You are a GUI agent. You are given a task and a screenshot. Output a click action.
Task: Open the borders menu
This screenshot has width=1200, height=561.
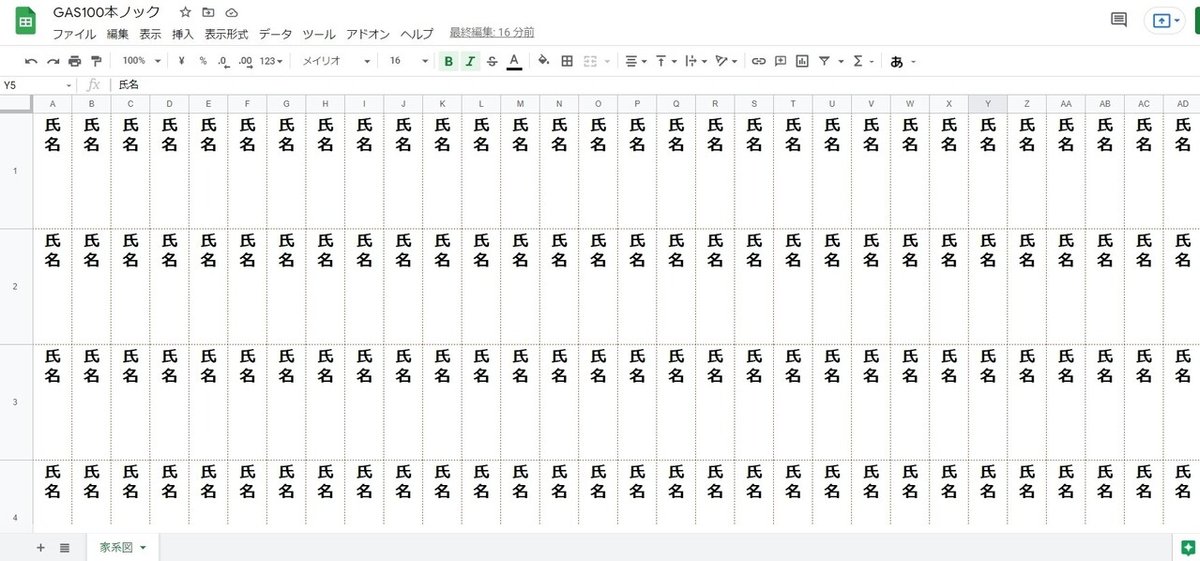pyautogui.click(x=567, y=61)
